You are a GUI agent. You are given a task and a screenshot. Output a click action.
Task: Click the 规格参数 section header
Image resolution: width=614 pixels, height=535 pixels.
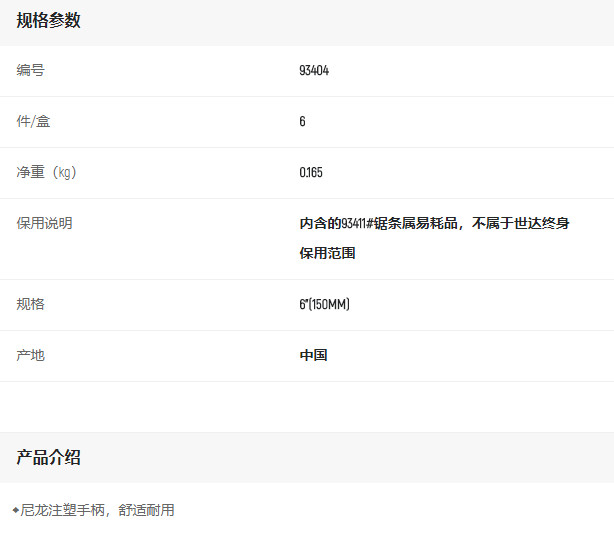point(48,20)
